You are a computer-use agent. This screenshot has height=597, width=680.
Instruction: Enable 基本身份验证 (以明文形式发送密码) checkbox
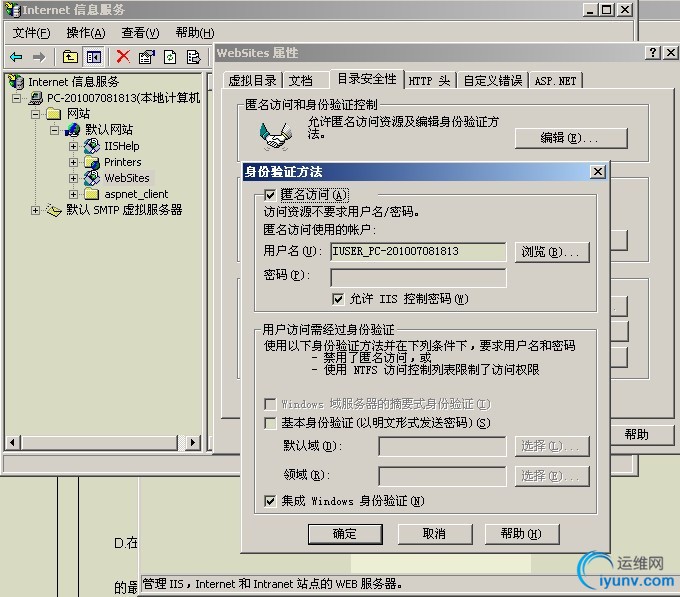pos(270,423)
